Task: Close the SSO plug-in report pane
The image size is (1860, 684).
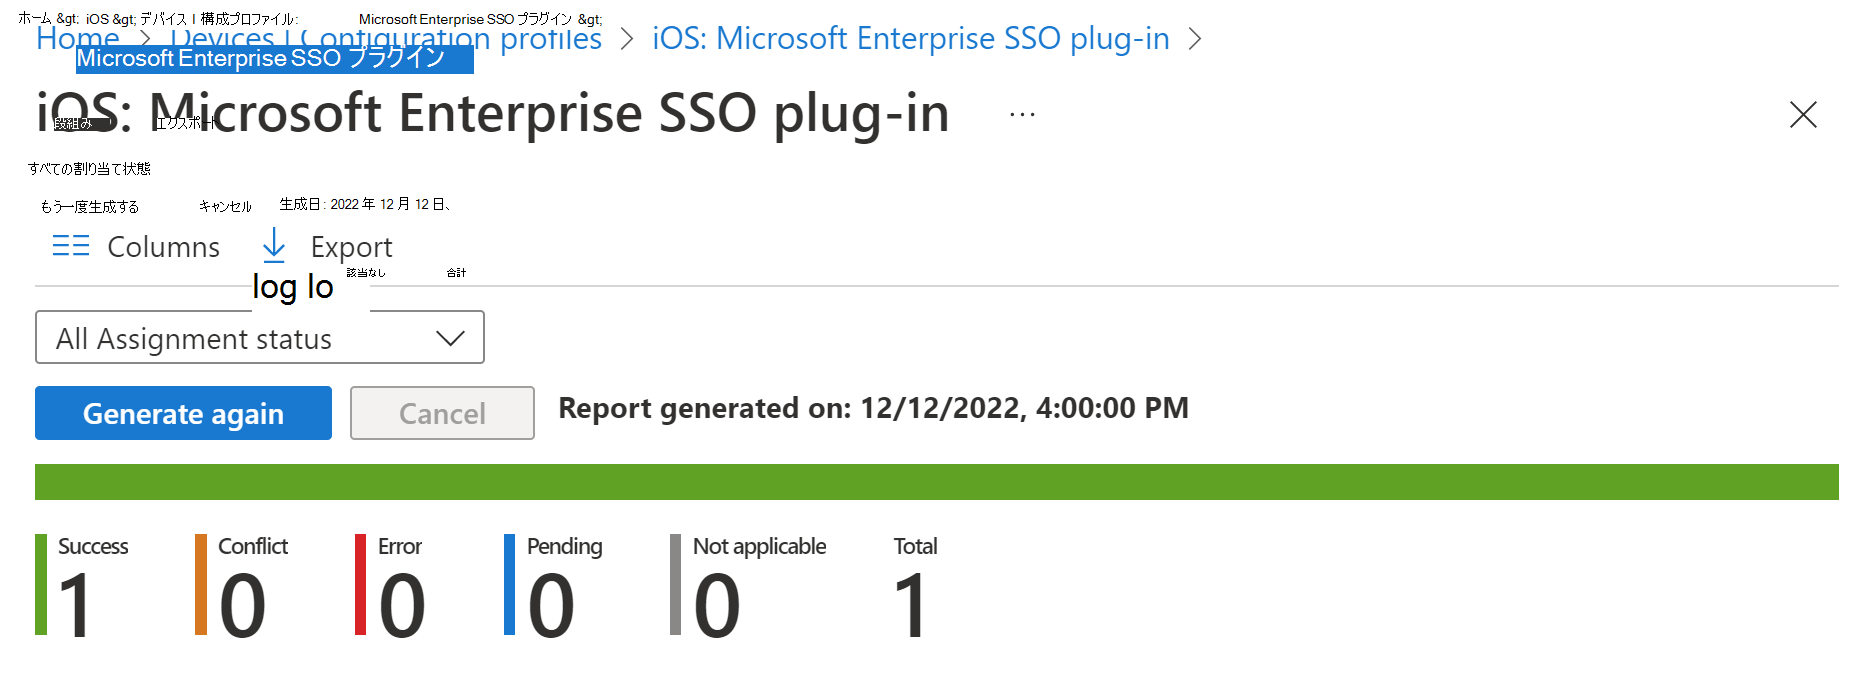Action: (x=1802, y=115)
